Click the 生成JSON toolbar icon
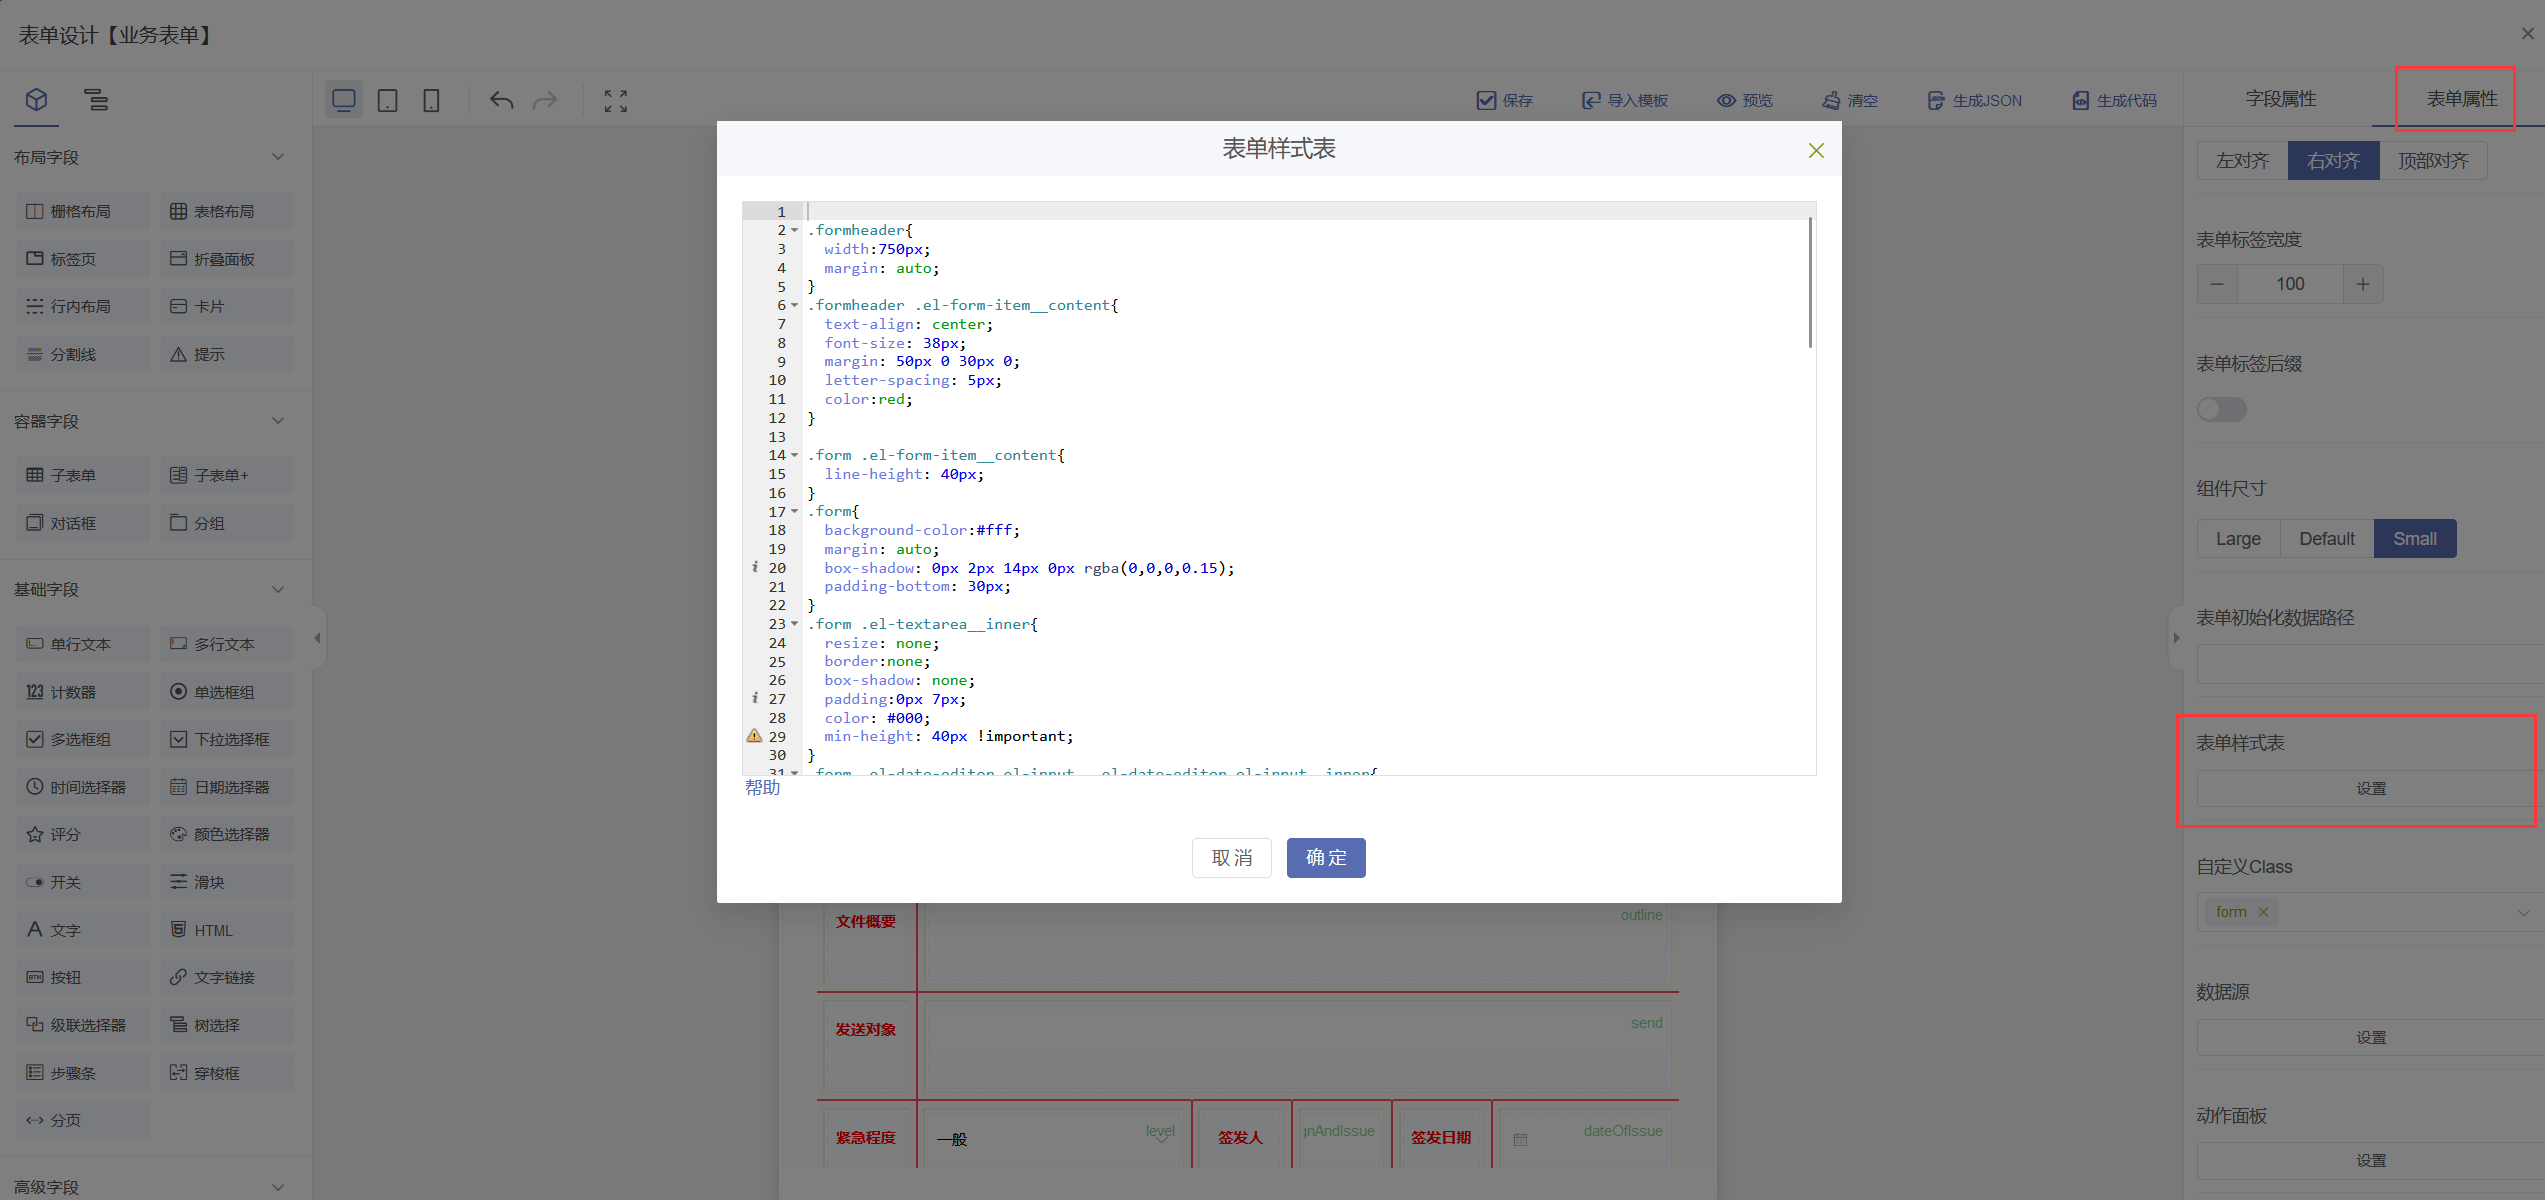 click(1935, 100)
